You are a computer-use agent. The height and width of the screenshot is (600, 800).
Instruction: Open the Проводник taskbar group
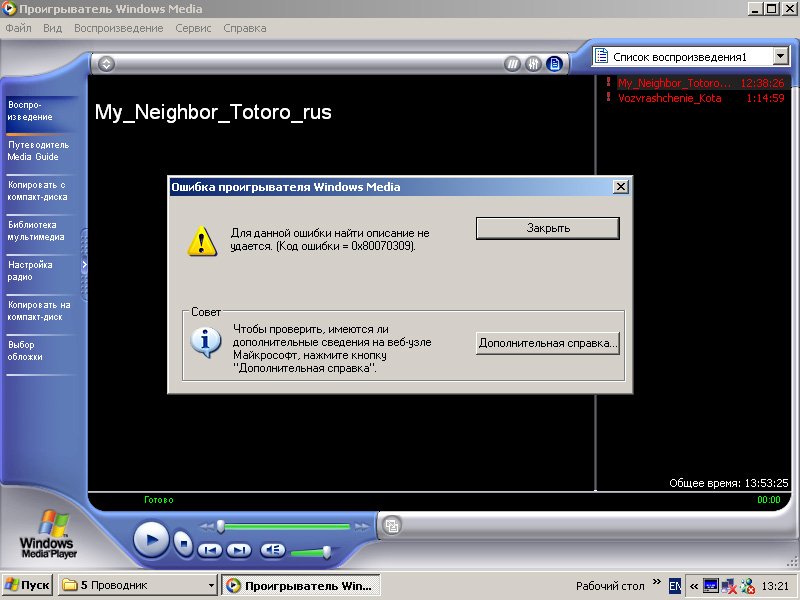point(138,585)
